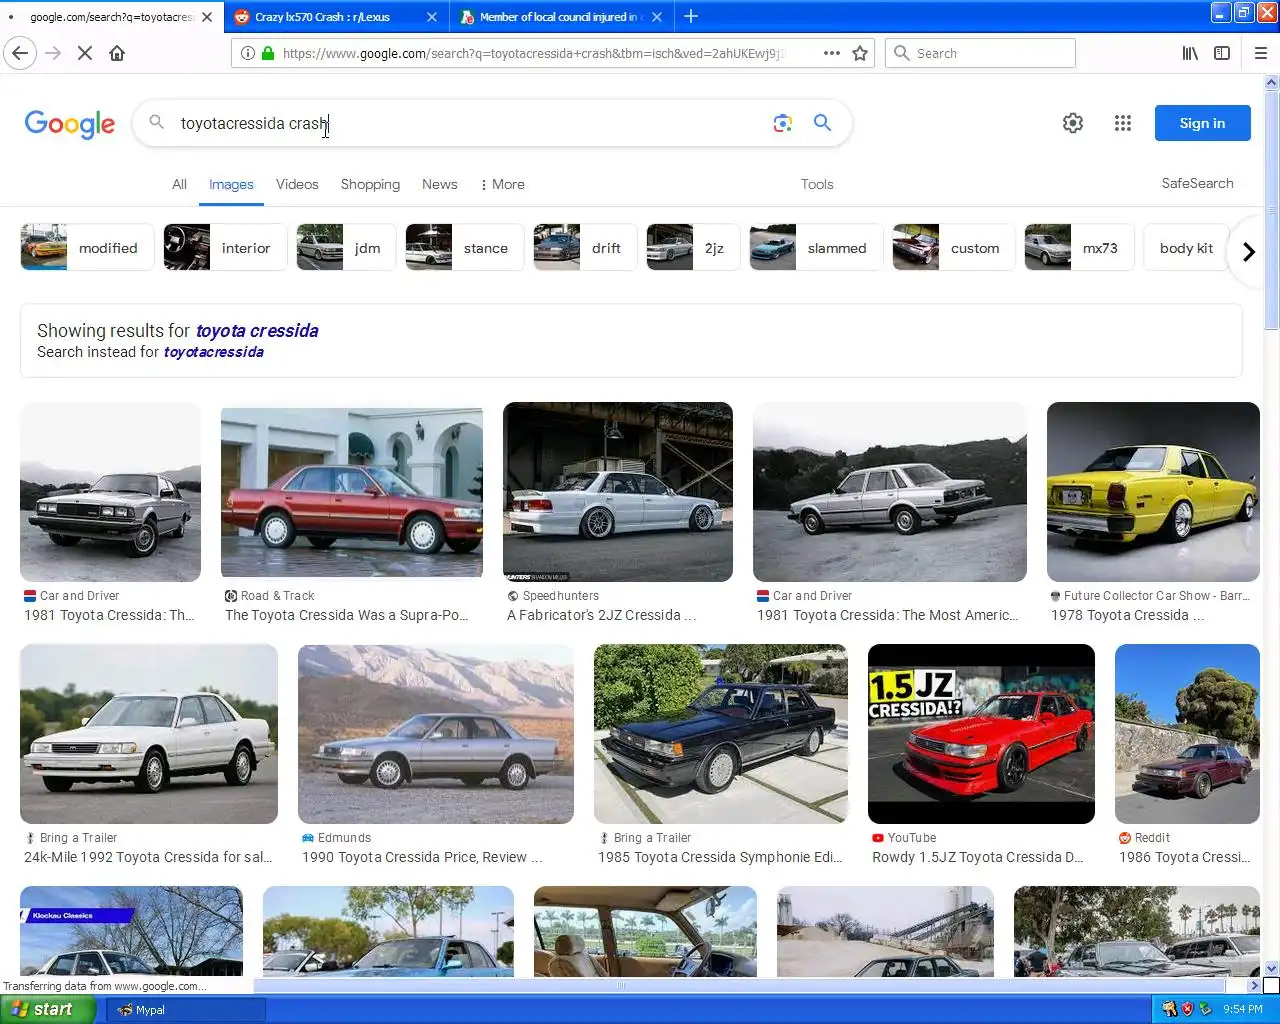Filter images by custom chip

pyautogui.click(x=954, y=248)
